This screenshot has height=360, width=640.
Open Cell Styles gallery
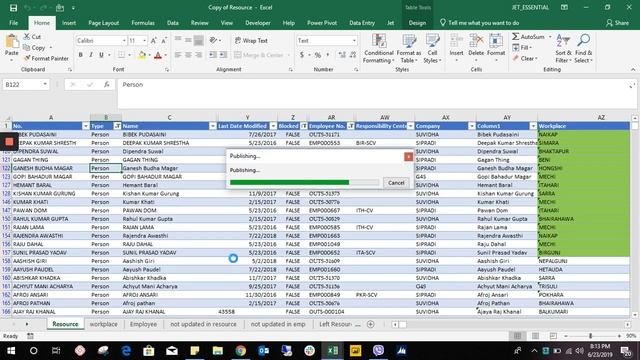pyautogui.click(x=432, y=49)
